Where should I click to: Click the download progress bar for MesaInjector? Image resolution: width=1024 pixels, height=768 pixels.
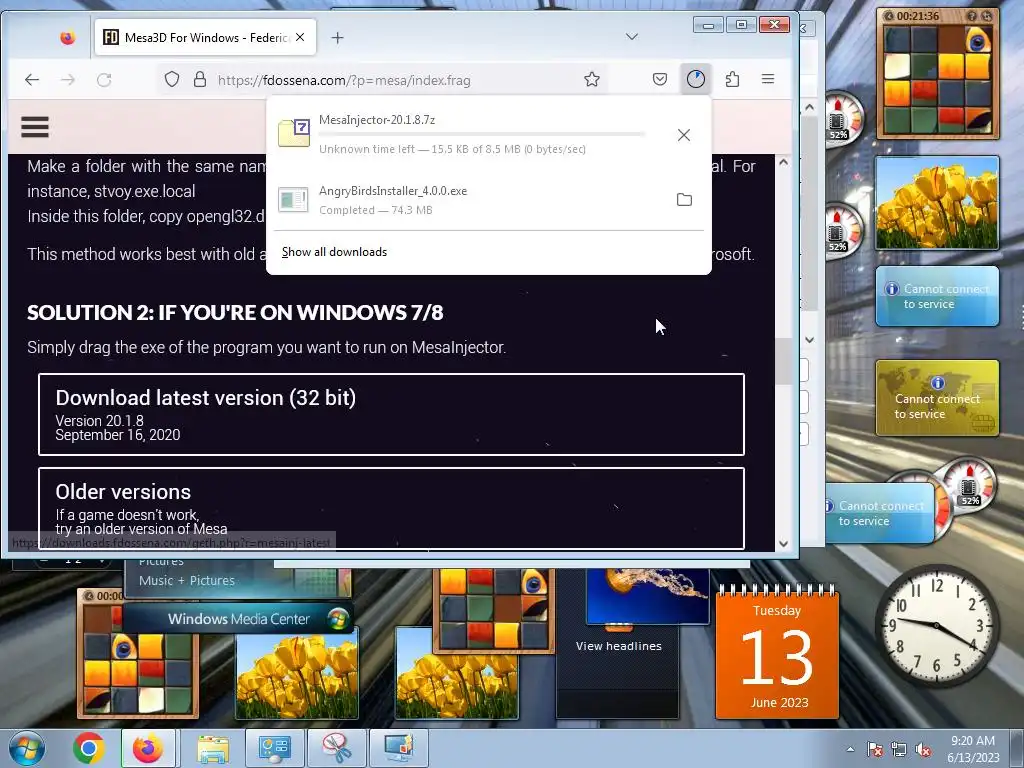482,134
